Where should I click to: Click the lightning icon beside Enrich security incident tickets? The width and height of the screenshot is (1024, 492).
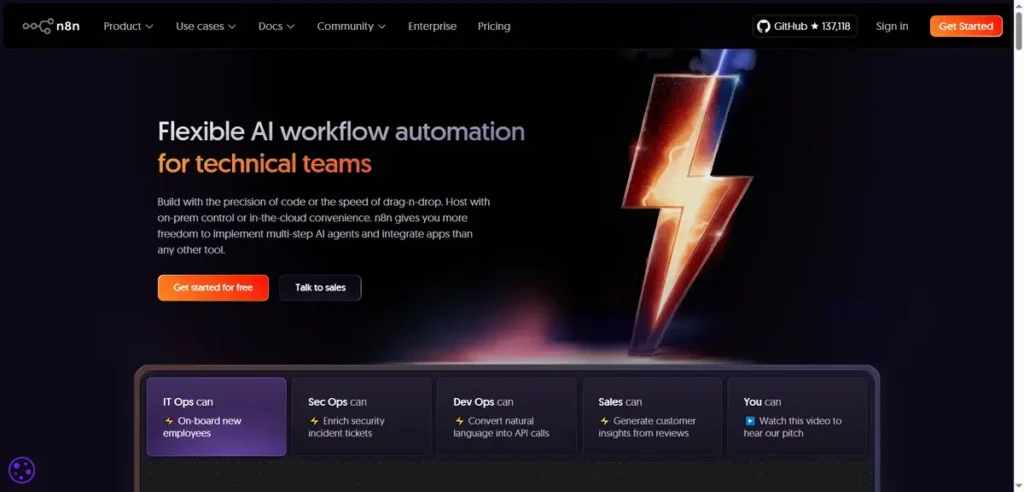314,421
